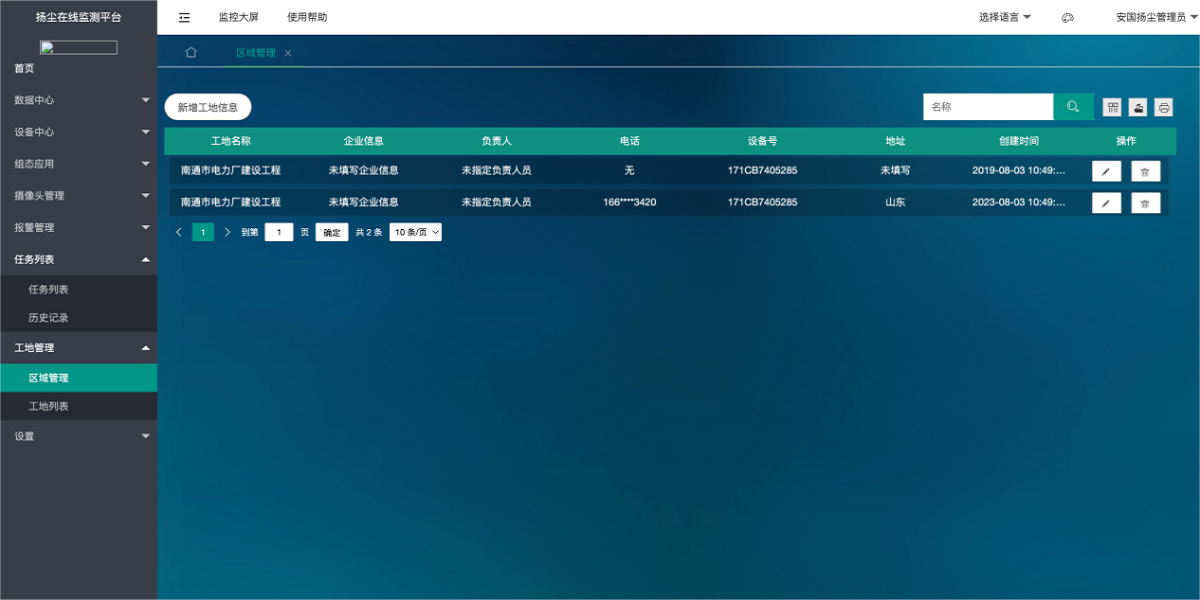Click the export table icon
1200x600 pixels.
pyautogui.click(x=1138, y=107)
